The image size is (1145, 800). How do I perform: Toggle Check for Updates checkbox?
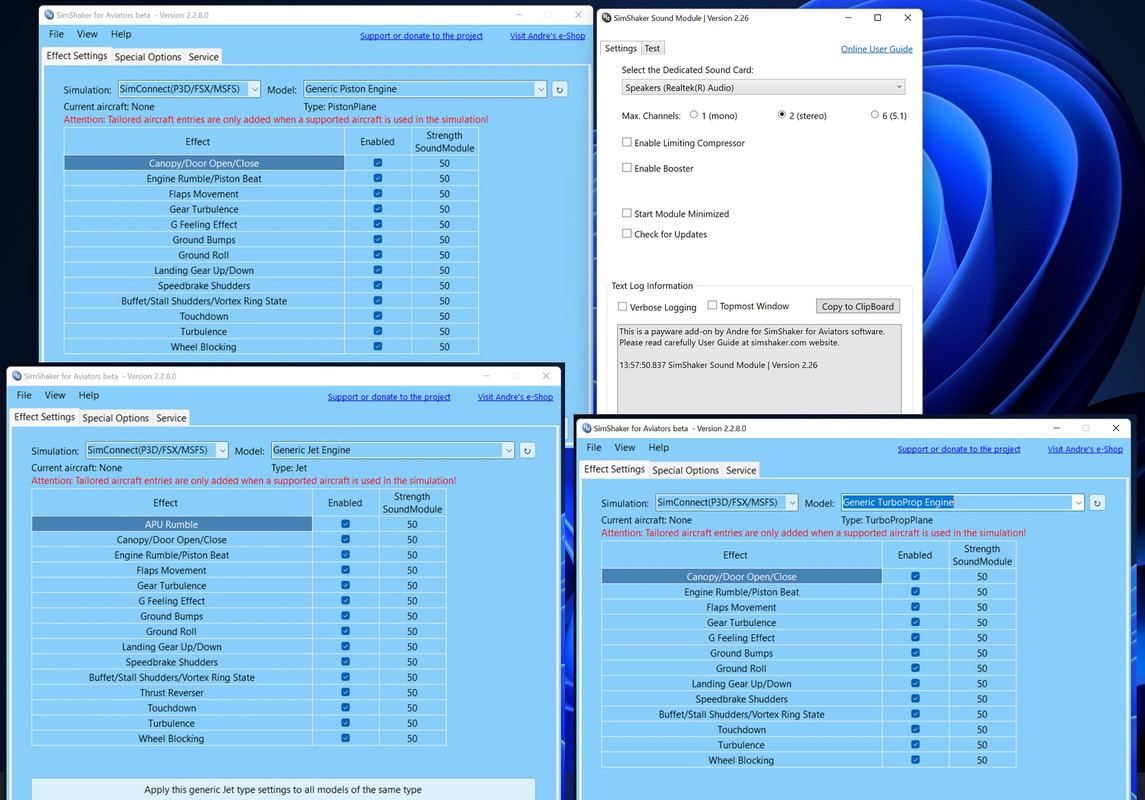point(627,234)
